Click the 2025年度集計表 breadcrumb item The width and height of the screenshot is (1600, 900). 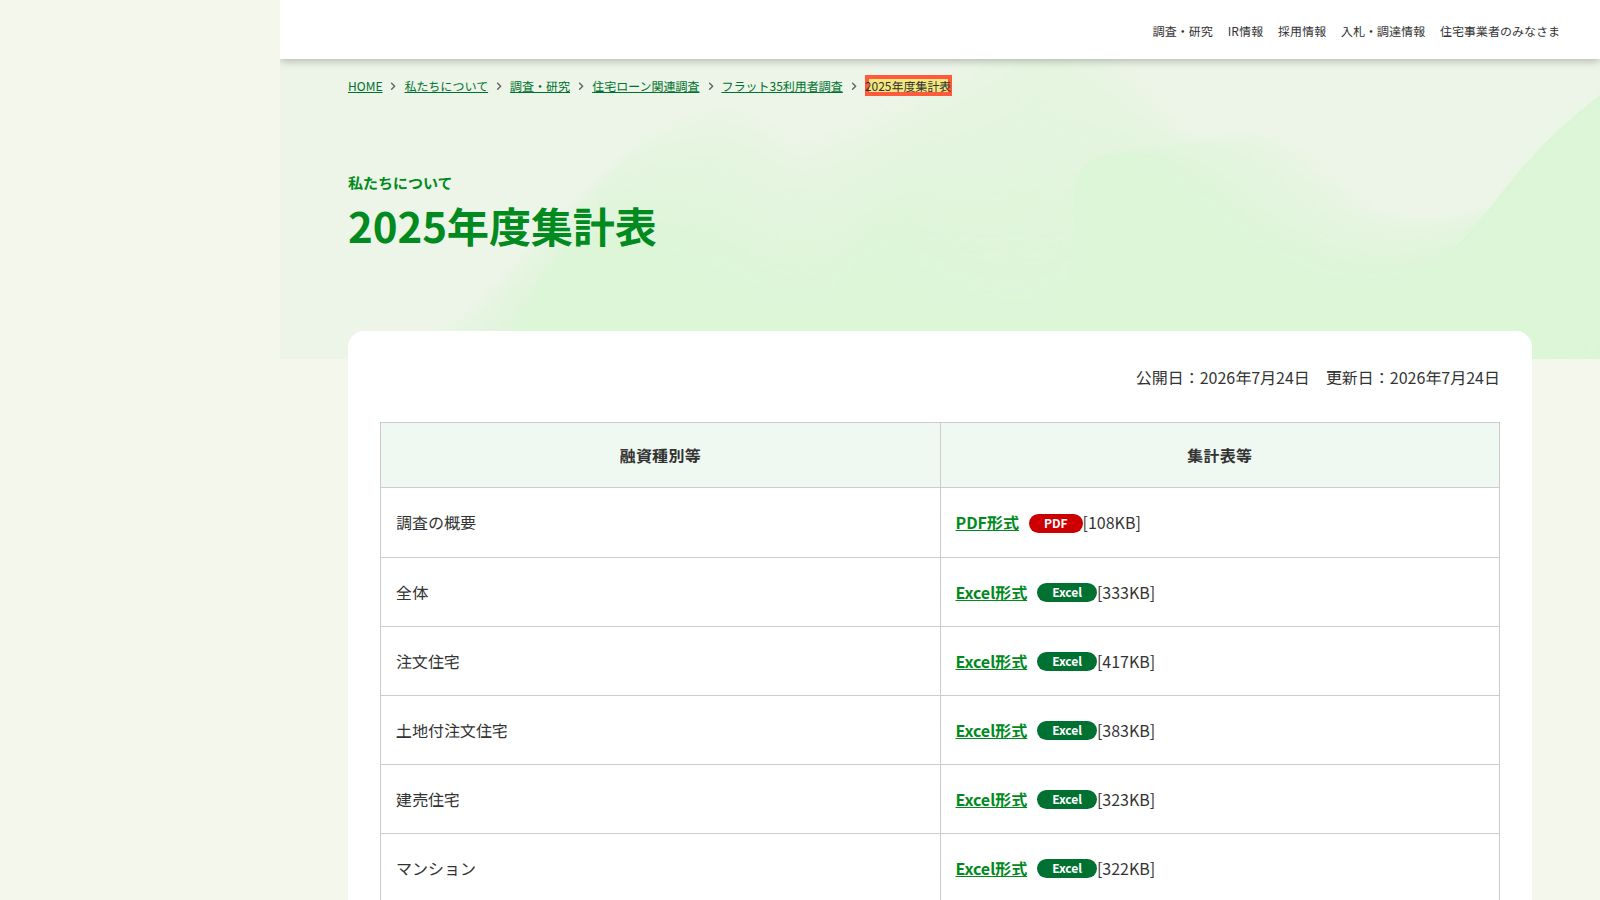pyautogui.click(x=908, y=87)
